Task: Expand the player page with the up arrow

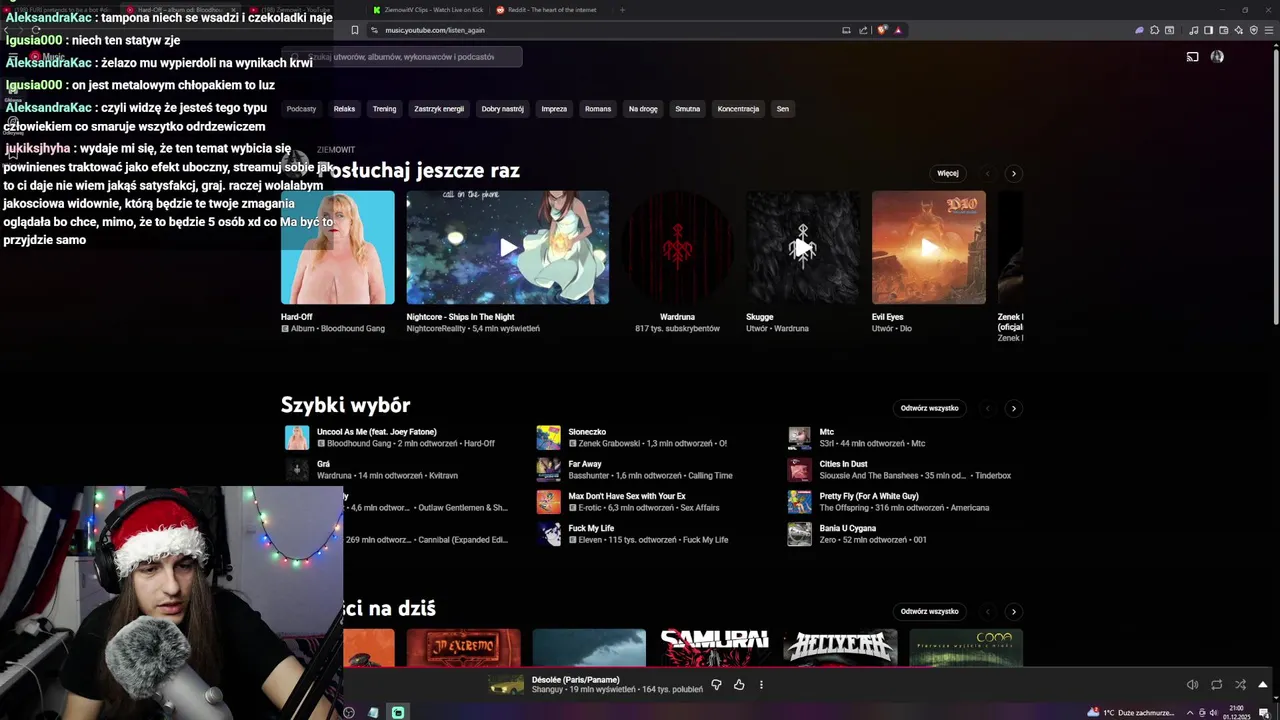Action: tap(1263, 685)
